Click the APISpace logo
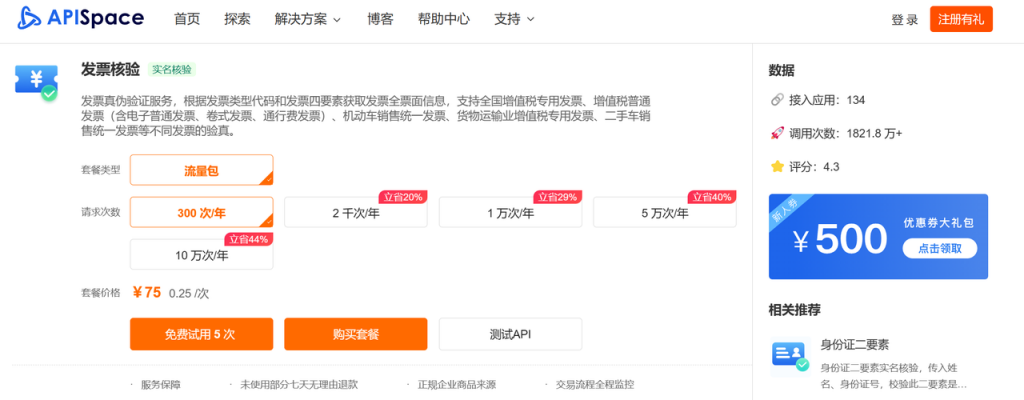Viewport: 1024px width, 400px height. [x=80, y=18]
